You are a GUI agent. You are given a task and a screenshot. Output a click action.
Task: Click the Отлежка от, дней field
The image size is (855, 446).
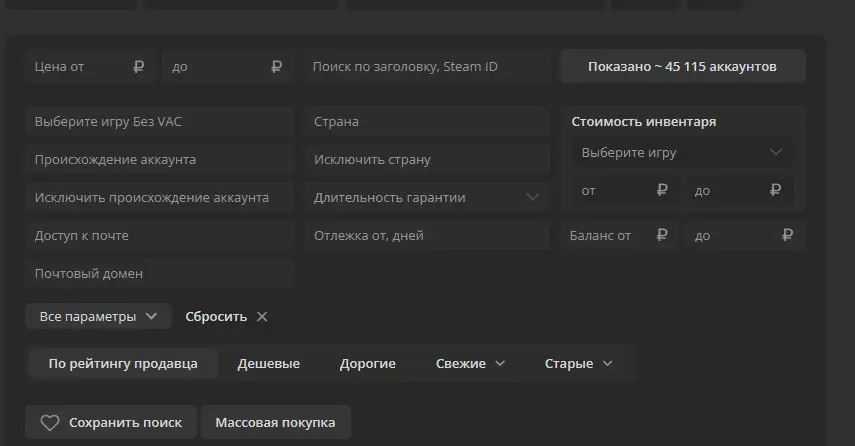coord(427,236)
